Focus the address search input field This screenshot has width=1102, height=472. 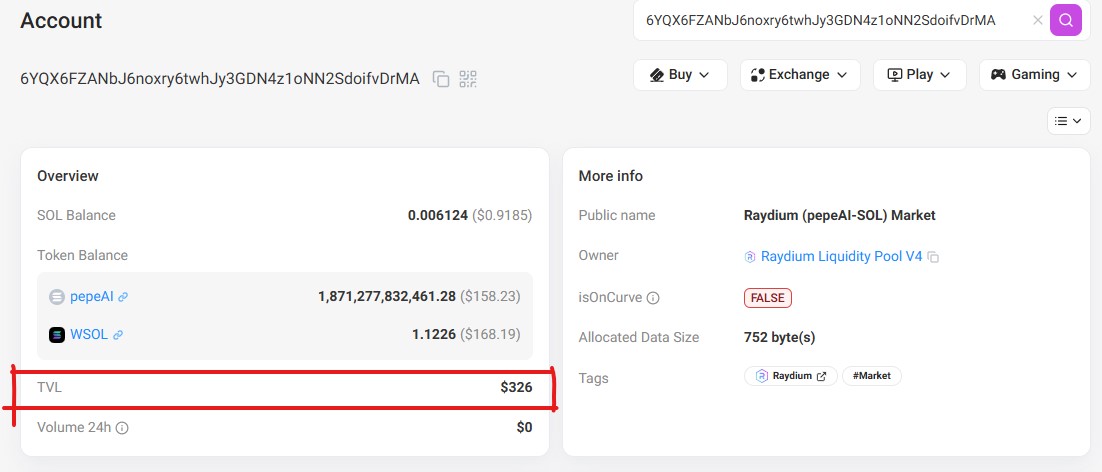(836, 20)
